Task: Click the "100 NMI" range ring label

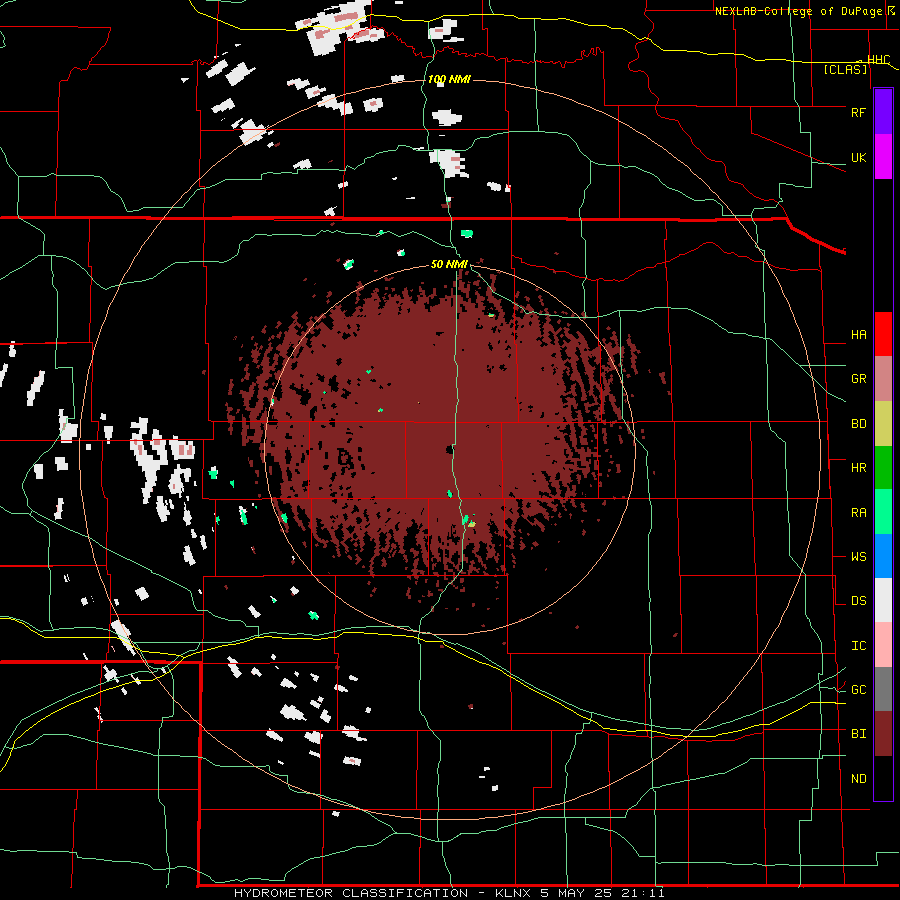Action: tap(449, 79)
